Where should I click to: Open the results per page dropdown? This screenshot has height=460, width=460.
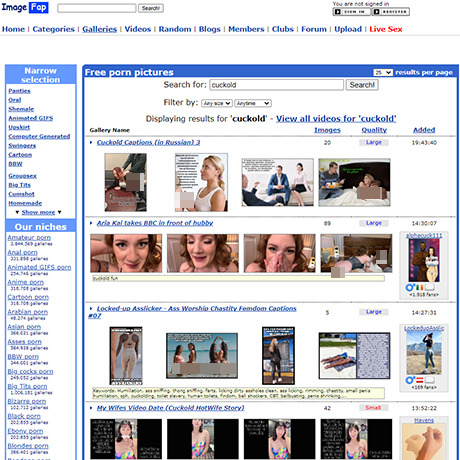point(383,72)
